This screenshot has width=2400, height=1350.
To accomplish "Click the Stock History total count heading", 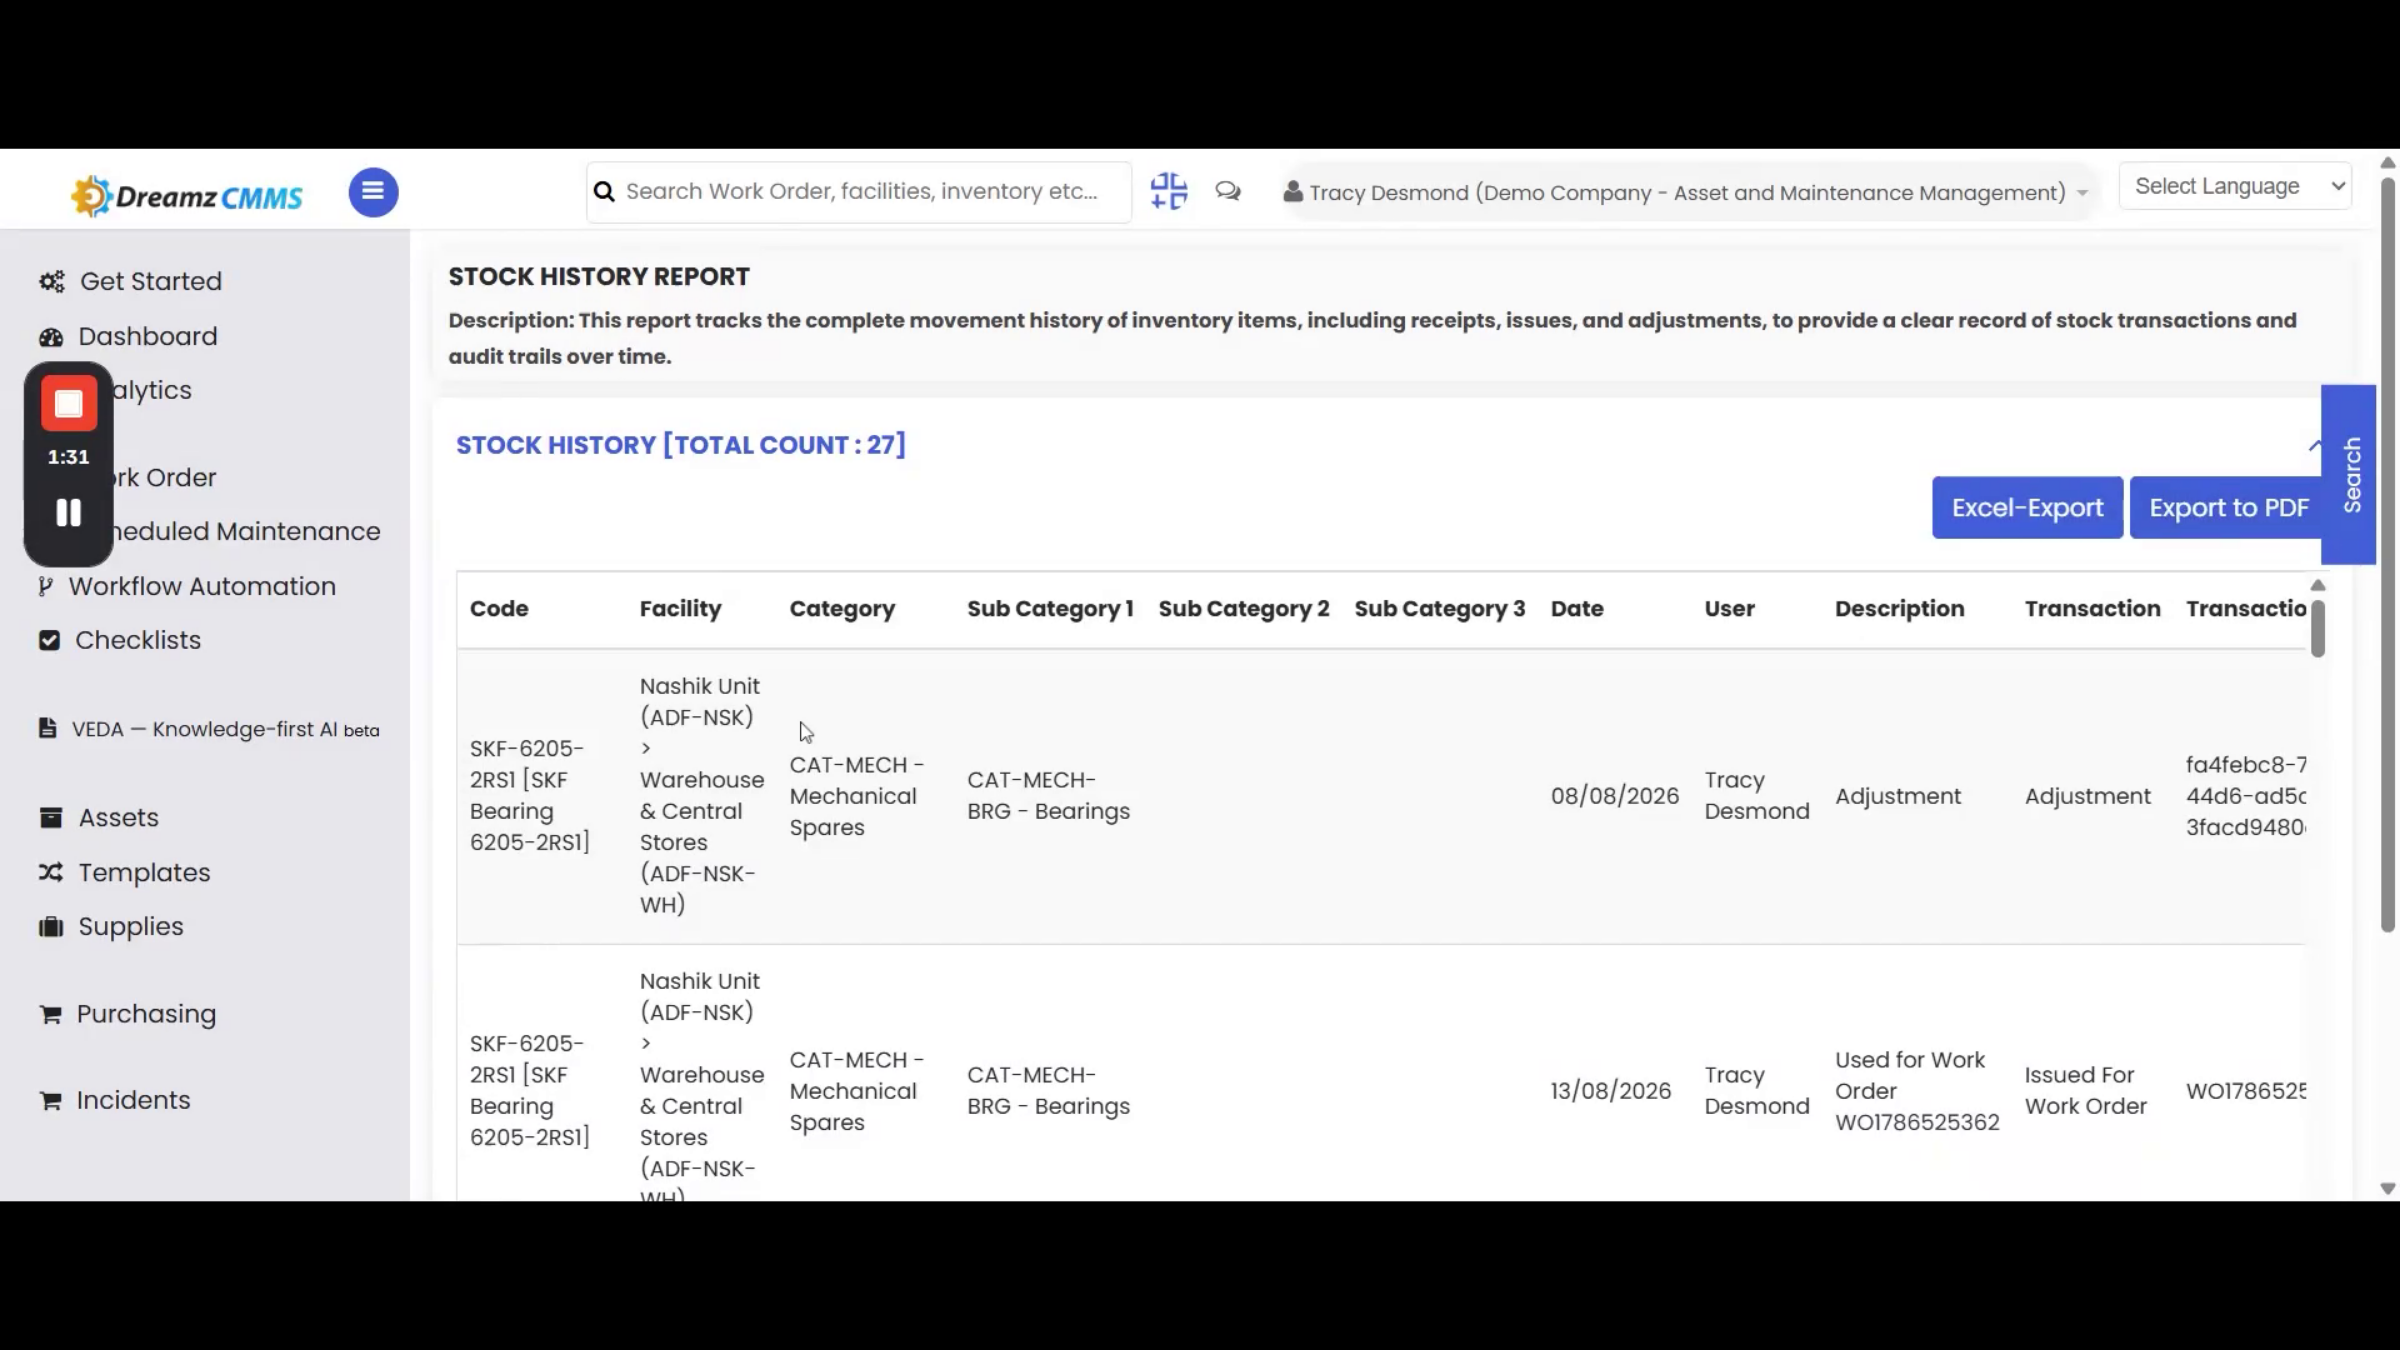I will coord(680,445).
